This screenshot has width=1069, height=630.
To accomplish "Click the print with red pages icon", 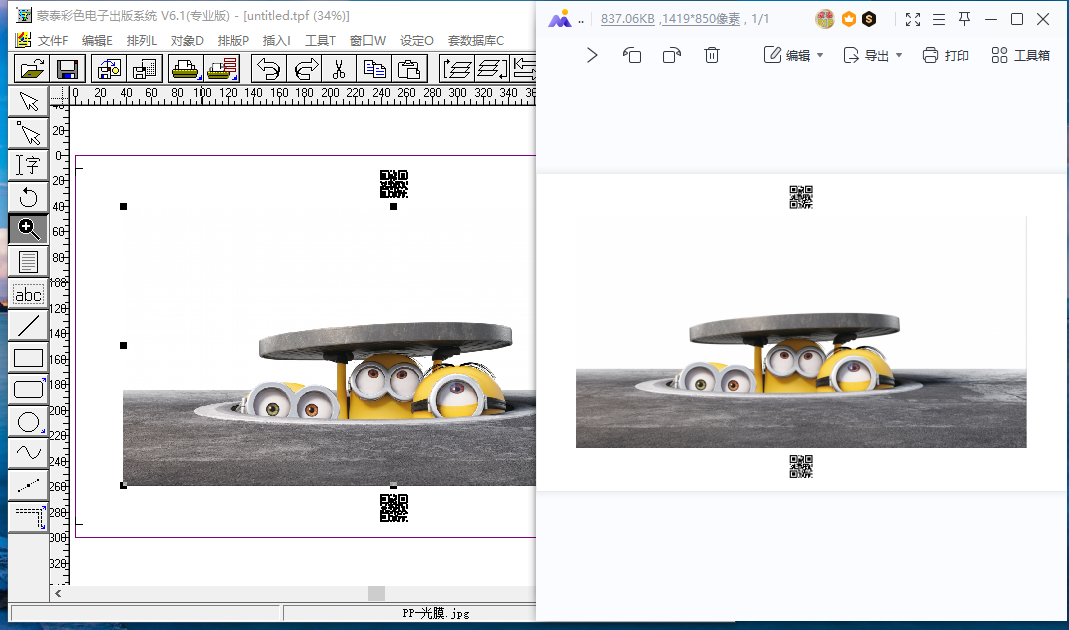I will (222, 68).
